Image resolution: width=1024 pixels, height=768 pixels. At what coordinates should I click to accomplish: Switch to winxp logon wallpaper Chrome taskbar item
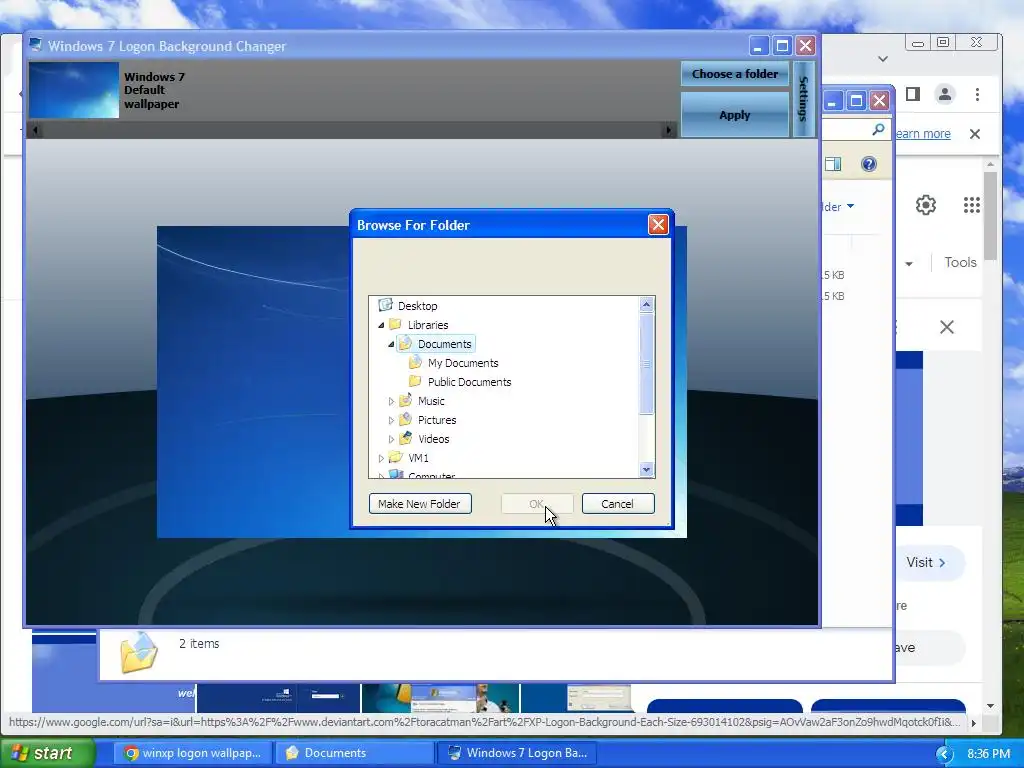193,753
